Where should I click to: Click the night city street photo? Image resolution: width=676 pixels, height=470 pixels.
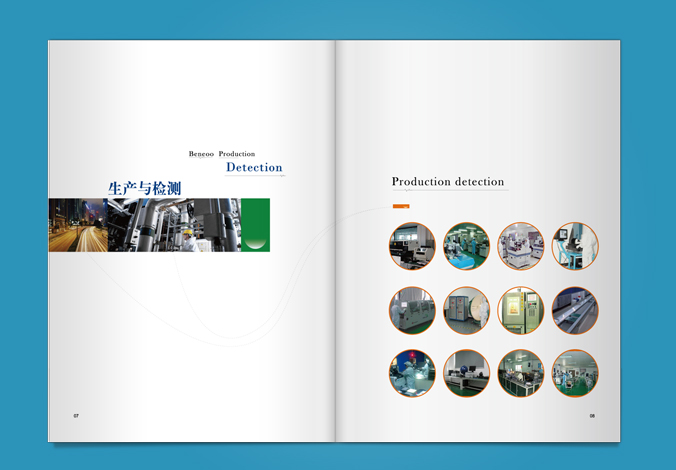77,225
